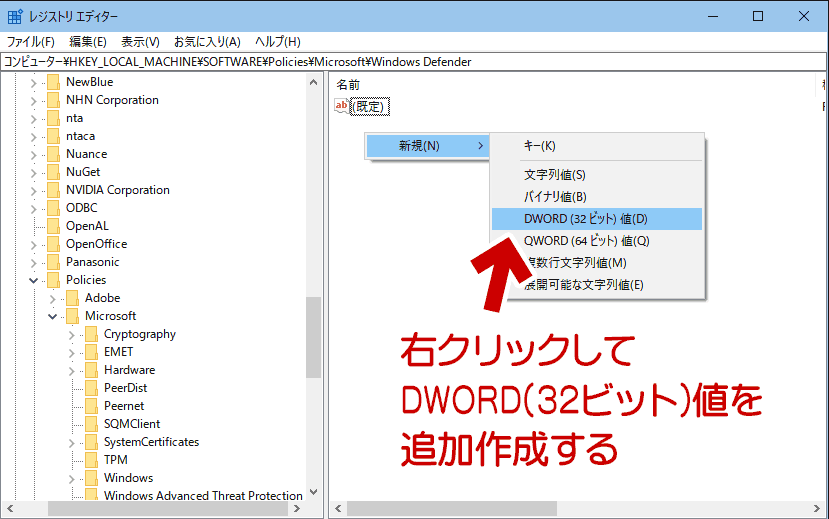Click the tree pane vertical scrollbar thumb
The width and height of the screenshot is (829, 519).
click(314, 337)
